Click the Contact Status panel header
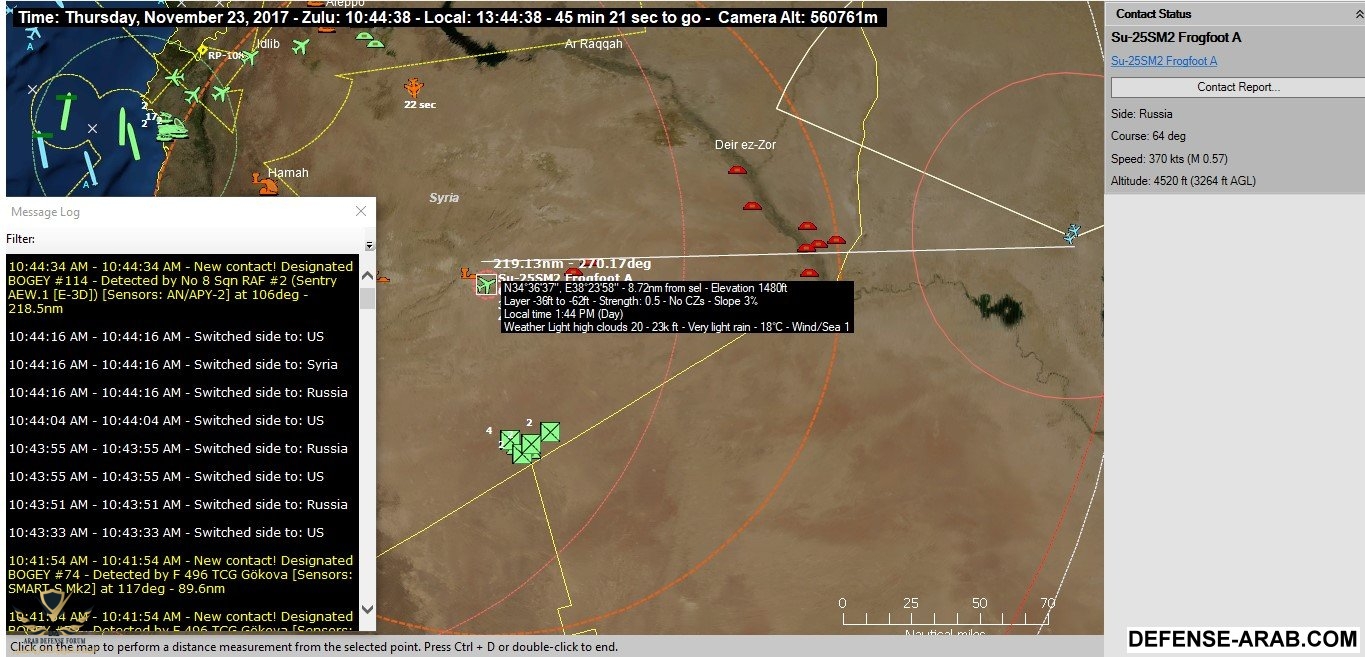The width and height of the screenshot is (1365, 657). pyautogui.click(x=1234, y=14)
